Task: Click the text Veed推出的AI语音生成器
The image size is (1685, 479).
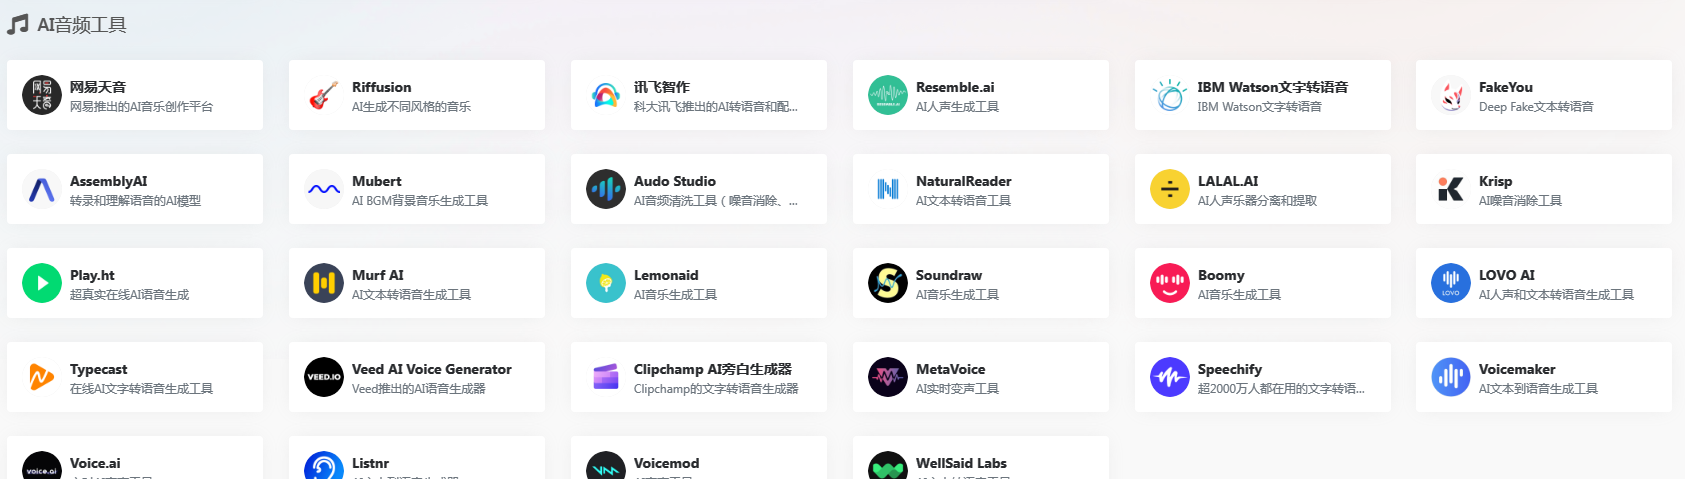Action: coord(418,388)
